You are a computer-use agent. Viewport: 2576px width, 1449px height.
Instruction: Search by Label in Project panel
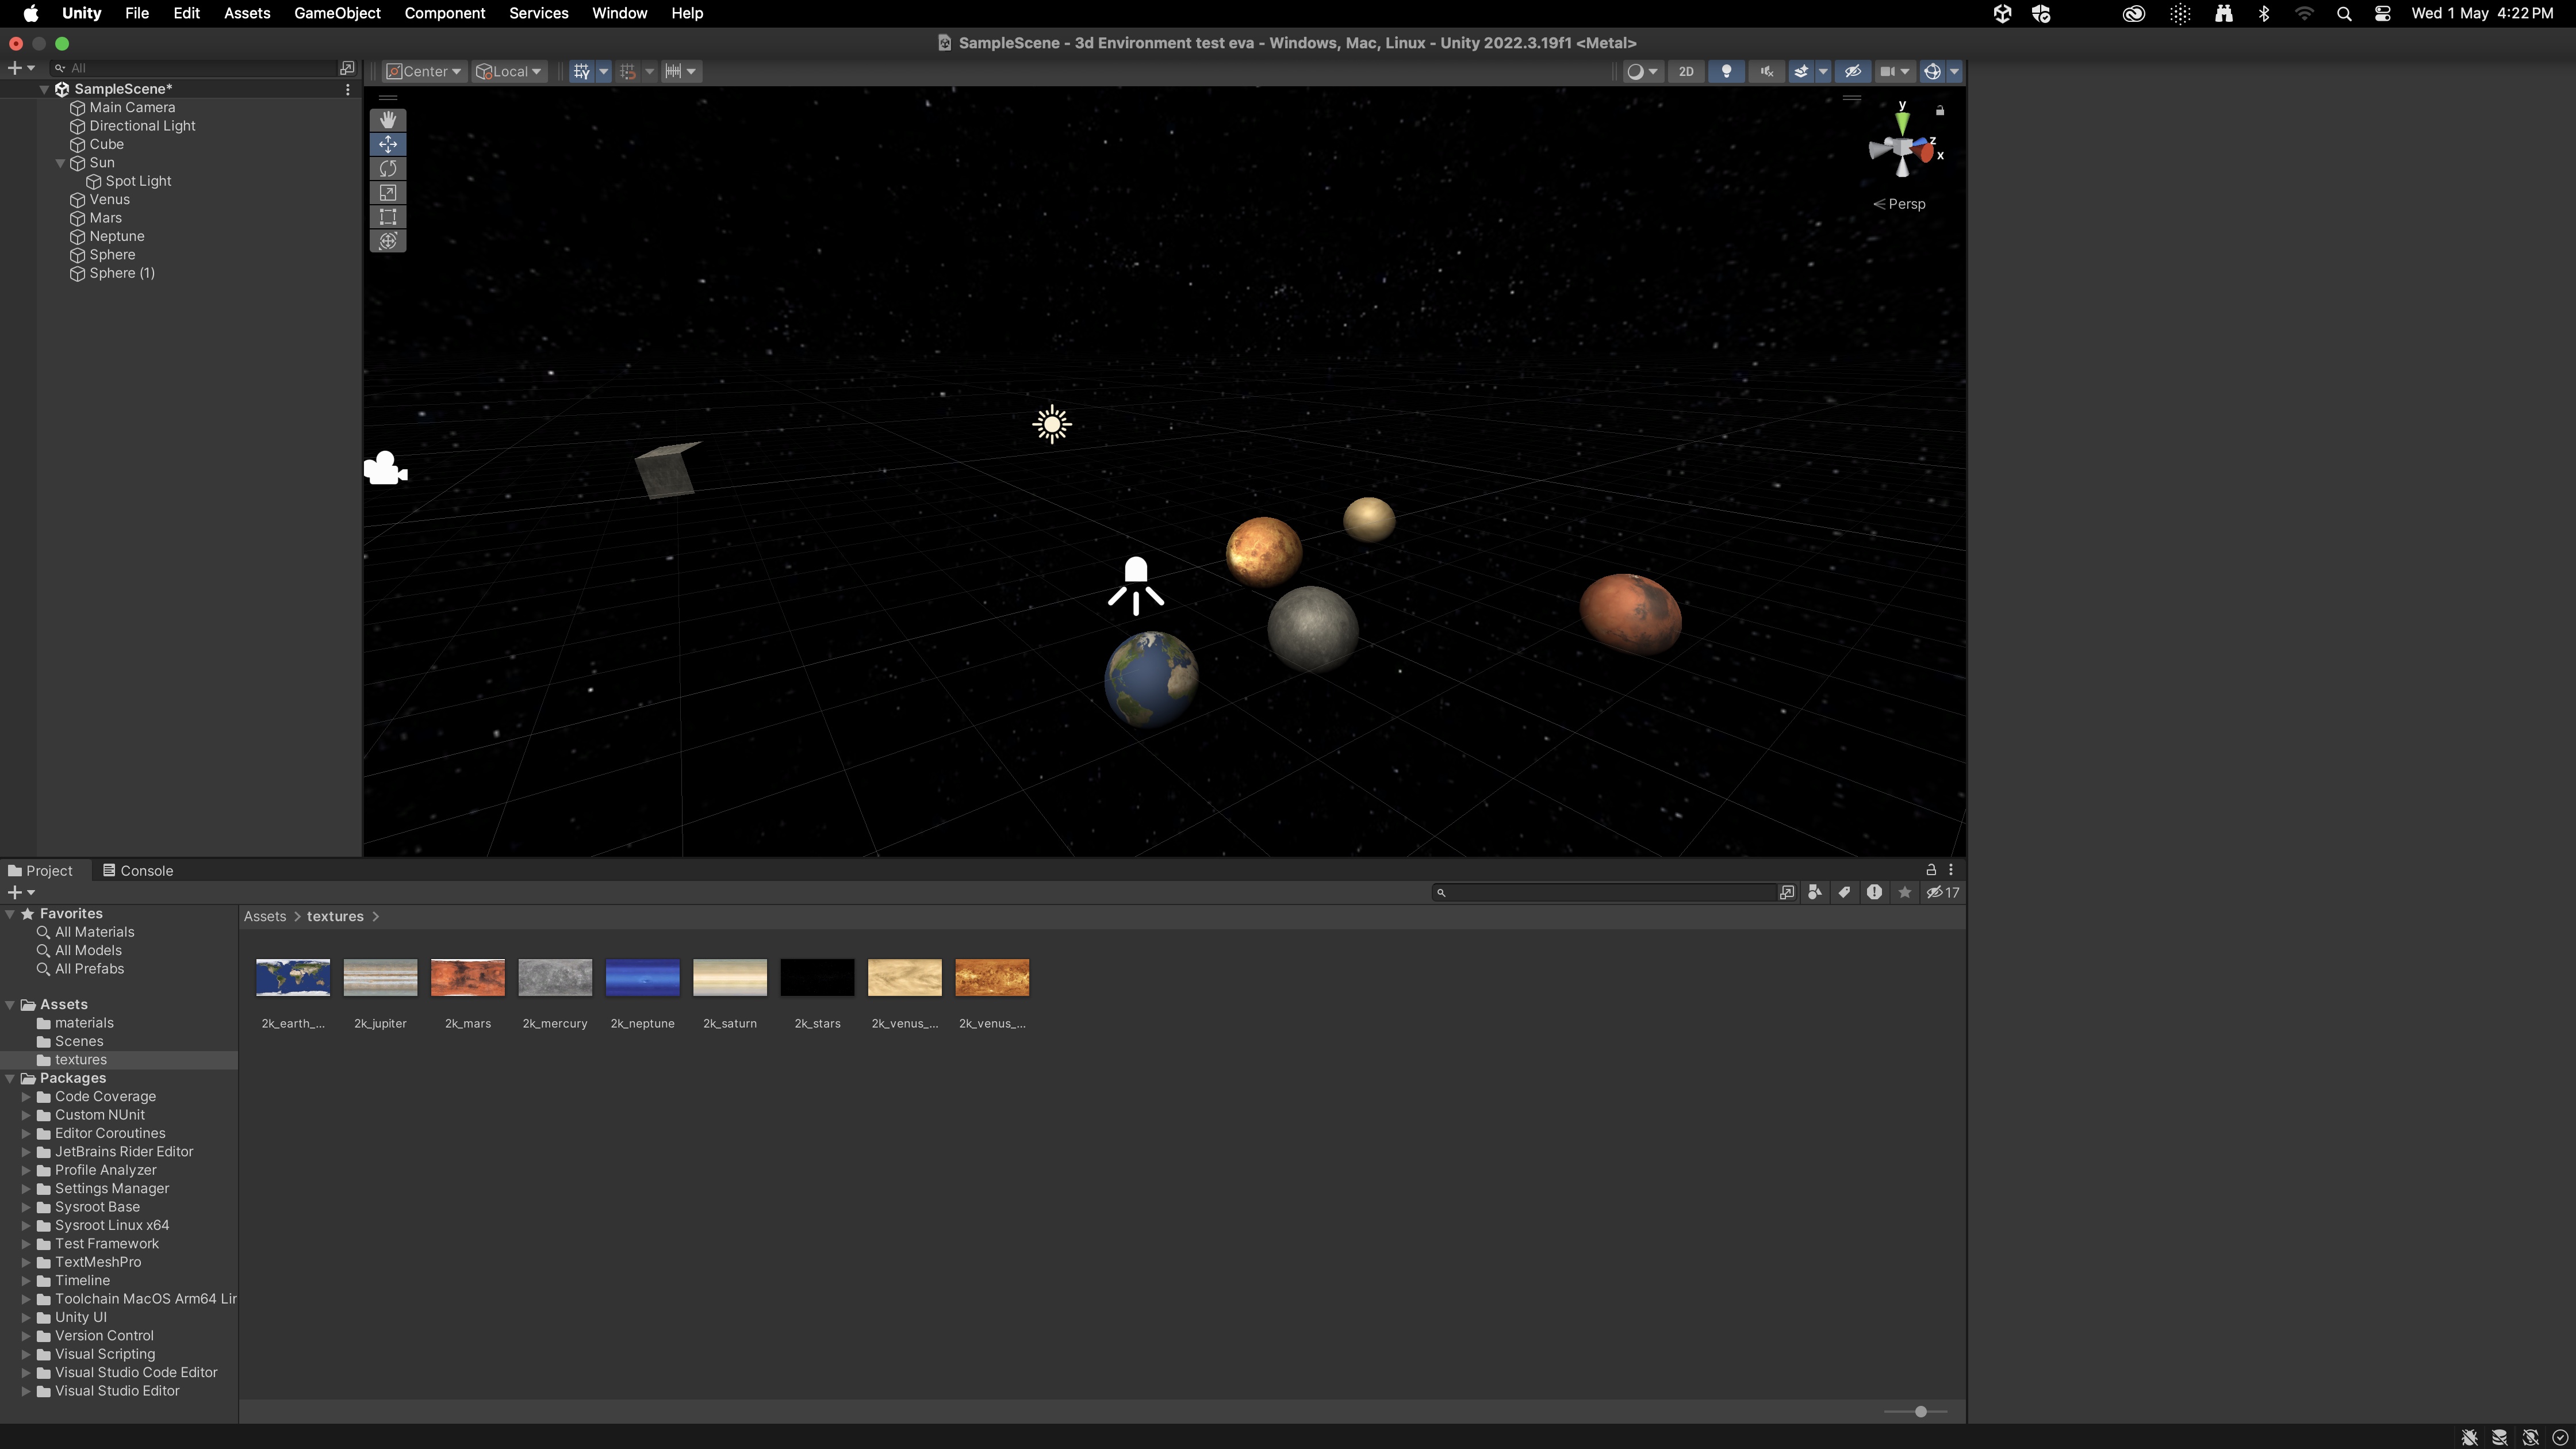1844,892
